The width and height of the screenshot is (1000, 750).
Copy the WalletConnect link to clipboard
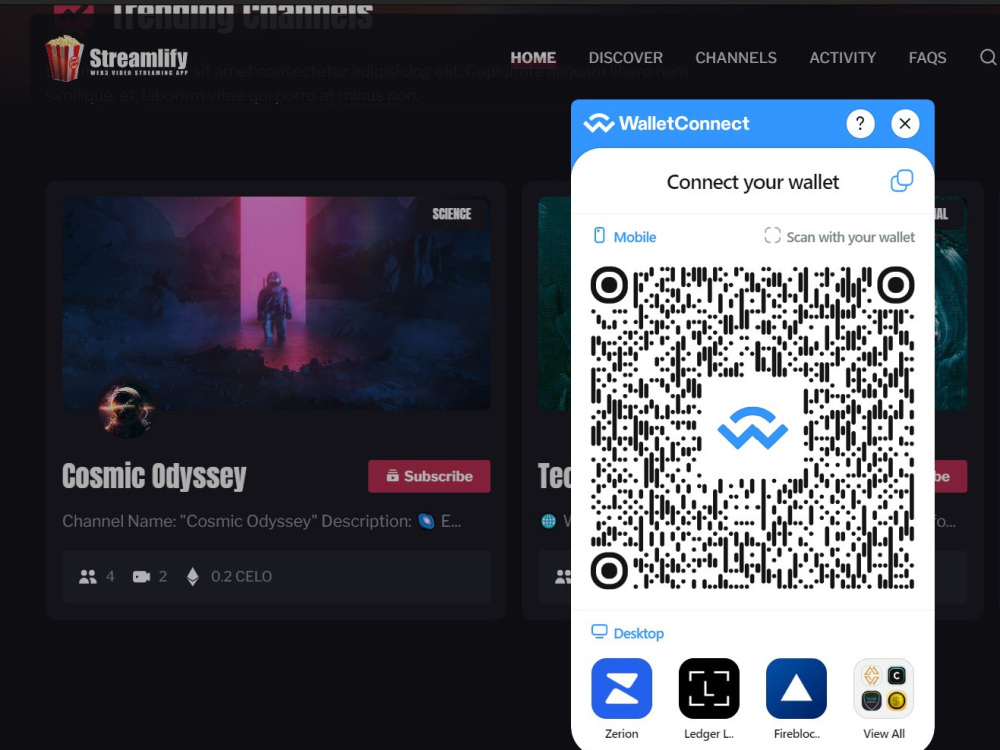901,181
